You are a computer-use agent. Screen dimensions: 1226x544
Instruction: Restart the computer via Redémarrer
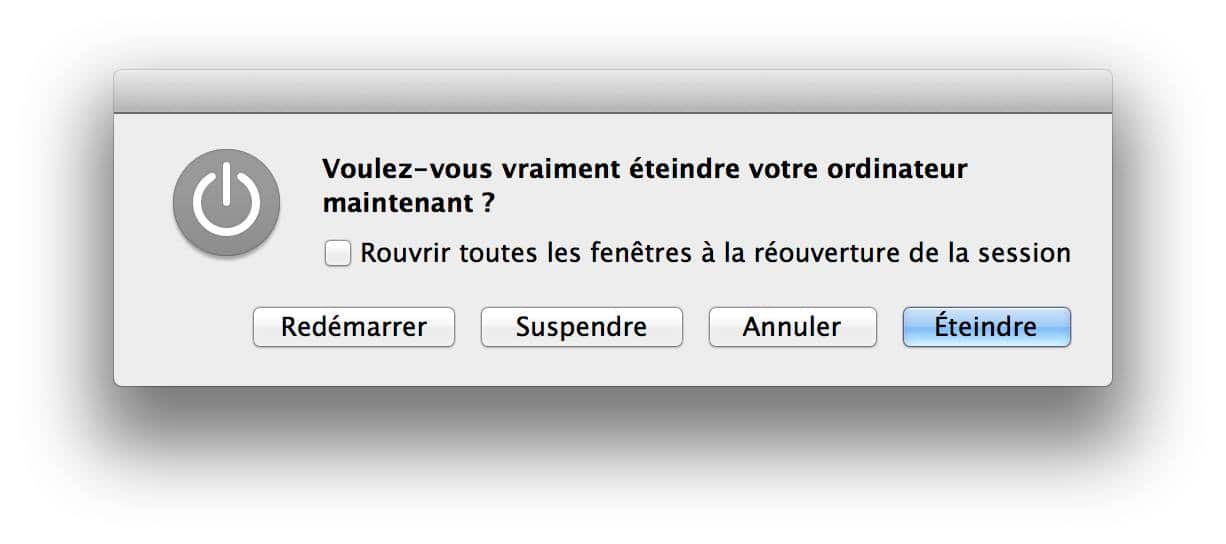pos(354,327)
